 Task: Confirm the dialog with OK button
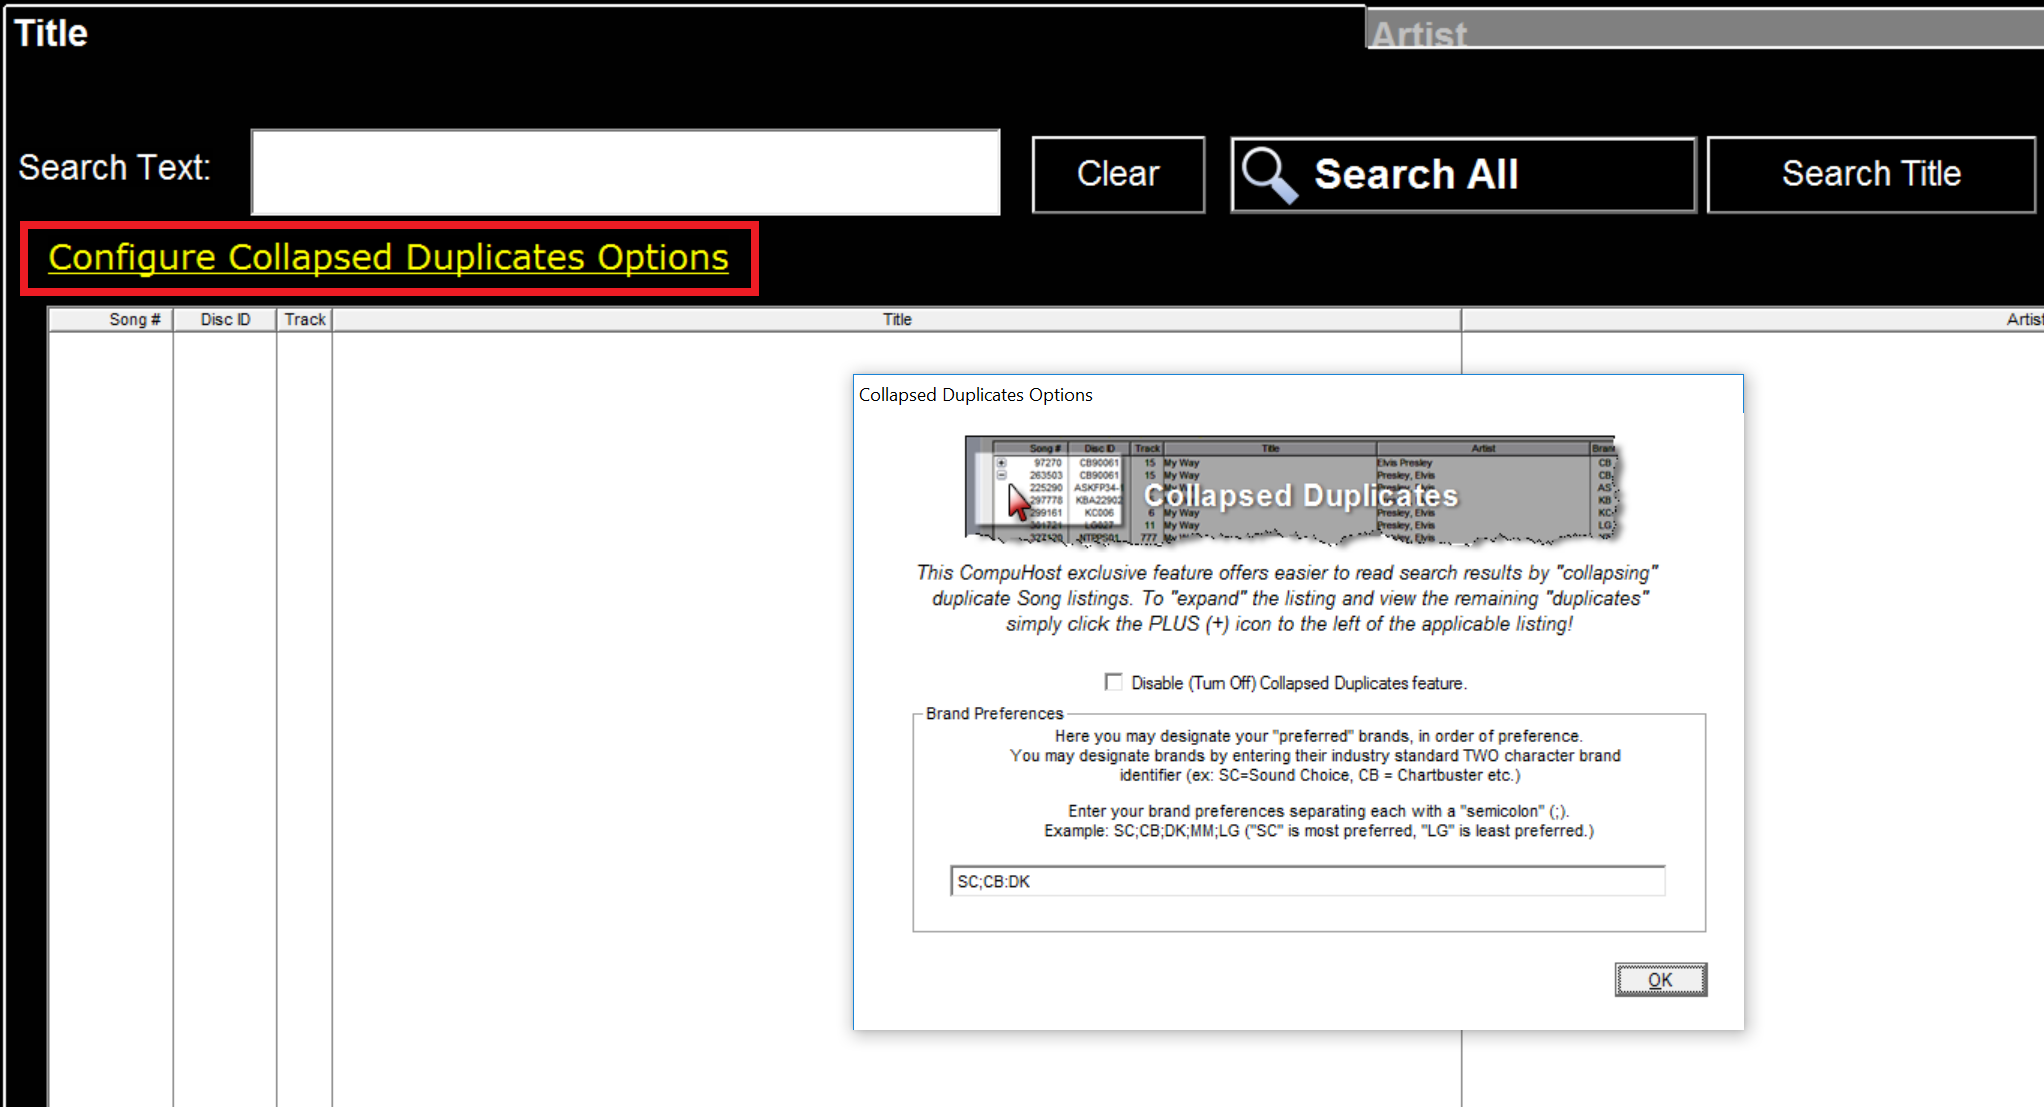click(1660, 980)
